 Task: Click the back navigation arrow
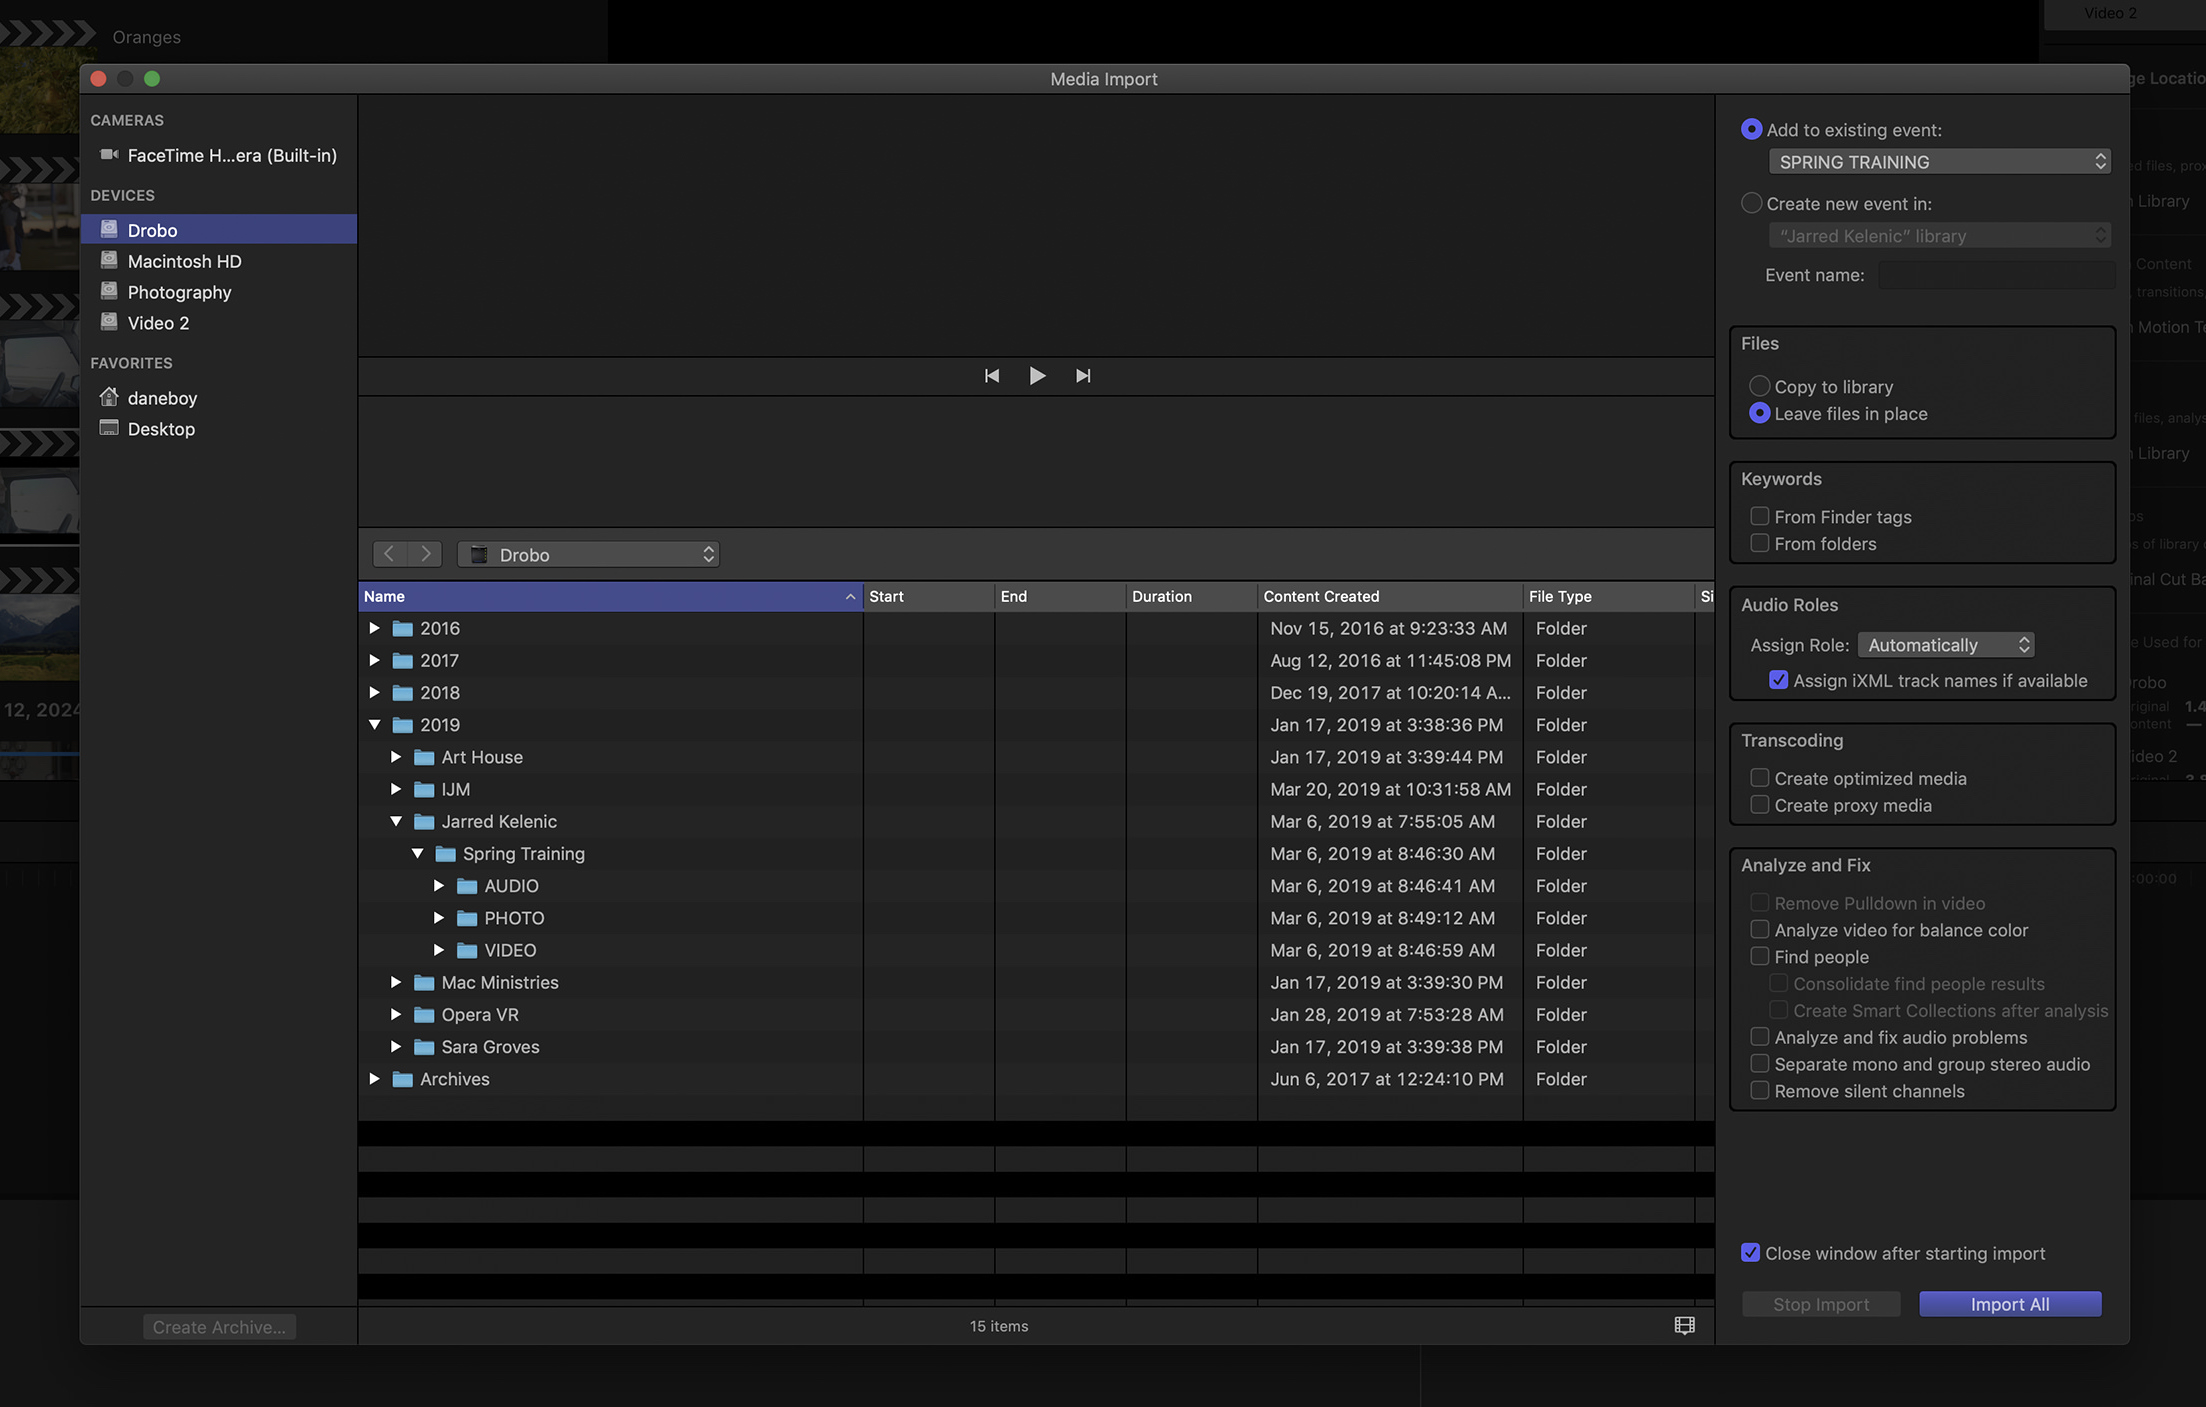389,554
